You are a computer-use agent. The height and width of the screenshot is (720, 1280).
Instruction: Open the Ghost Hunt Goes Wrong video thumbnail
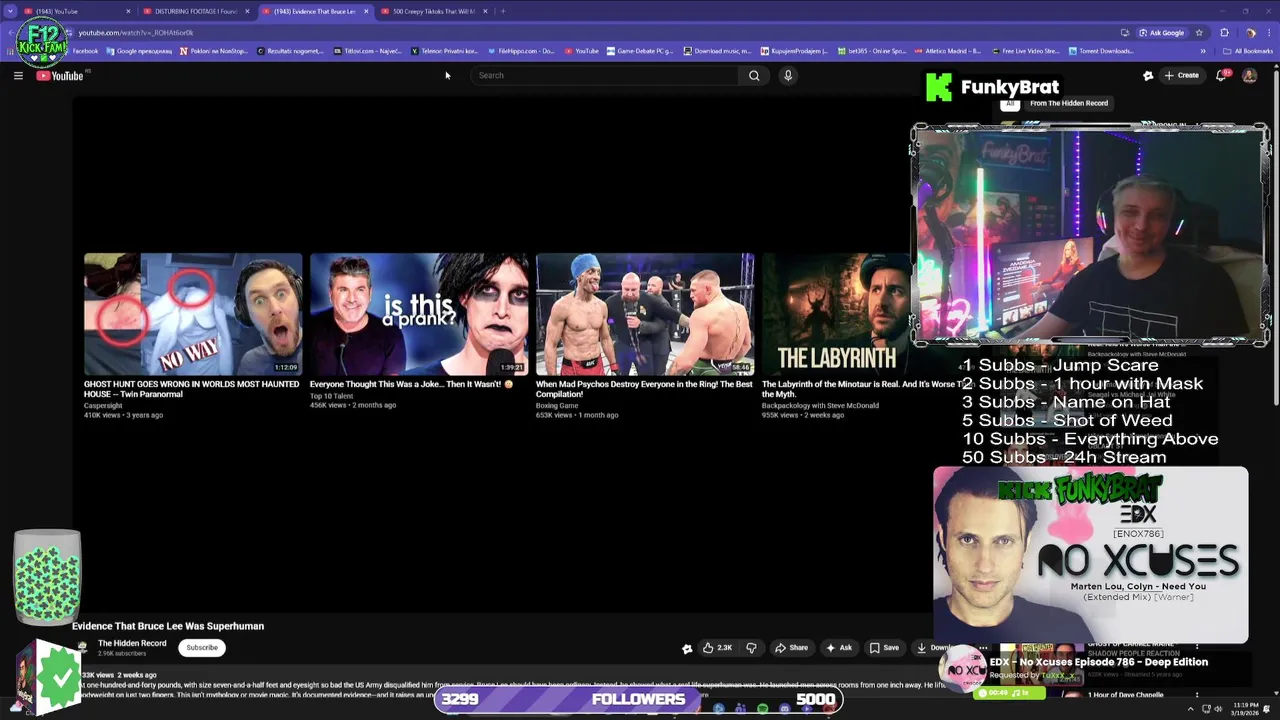(193, 314)
